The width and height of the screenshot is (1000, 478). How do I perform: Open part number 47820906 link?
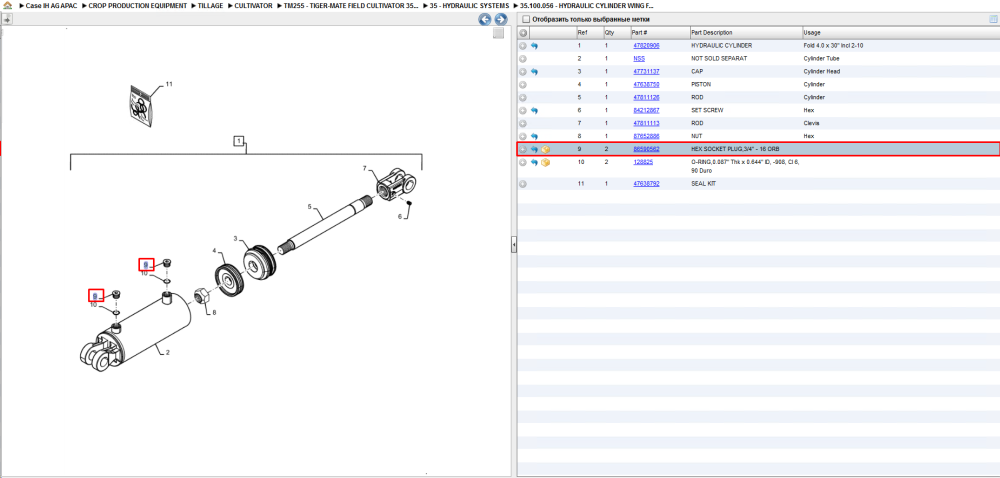coord(646,46)
